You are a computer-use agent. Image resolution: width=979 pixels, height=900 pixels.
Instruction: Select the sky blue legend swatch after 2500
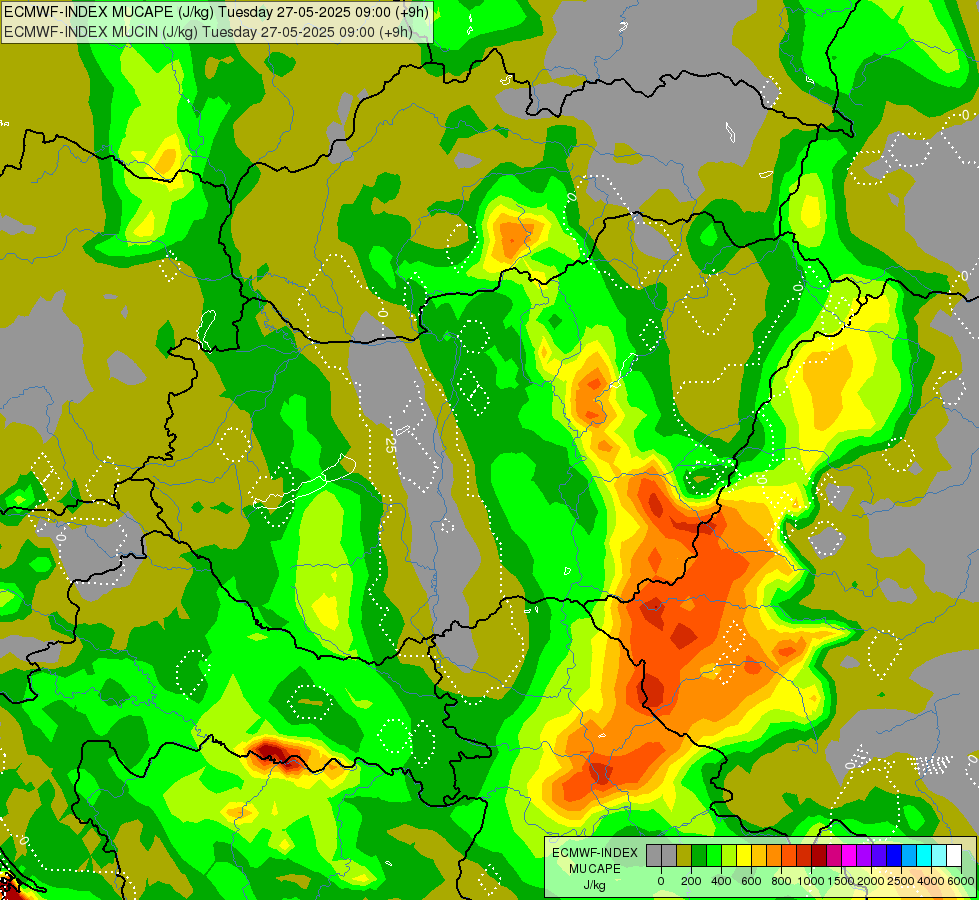click(910, 855)
